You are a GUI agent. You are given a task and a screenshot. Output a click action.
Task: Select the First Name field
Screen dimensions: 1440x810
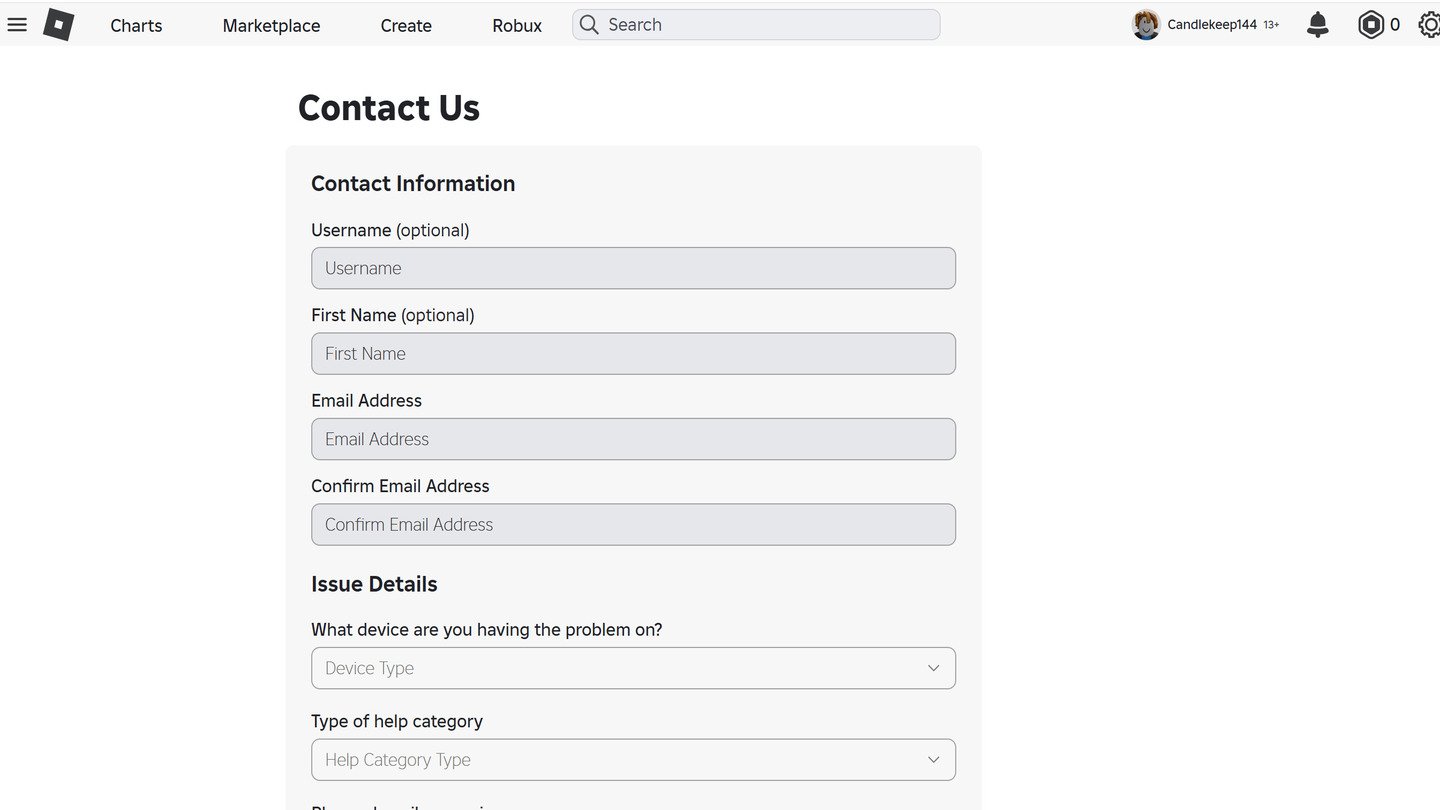point(633,354)
